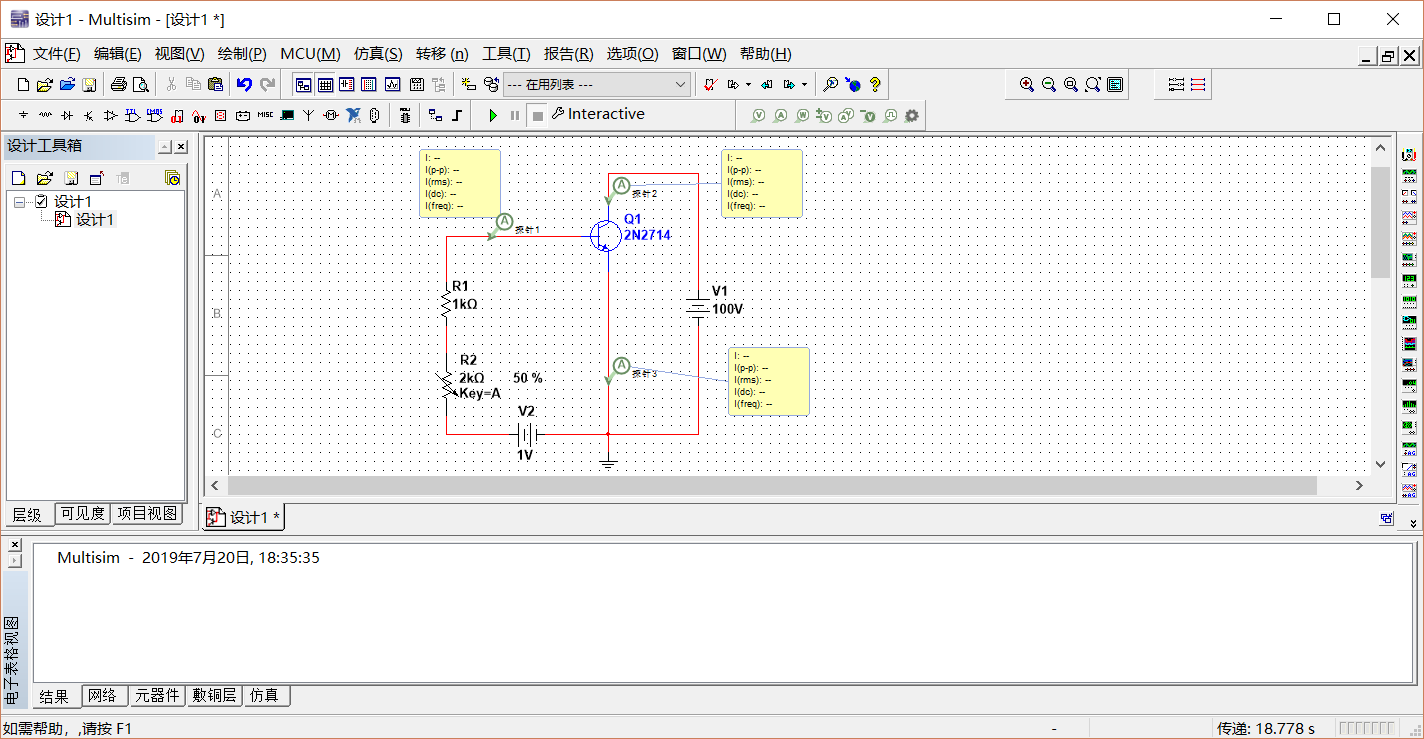Collapse the 设计1 tree root node
Viewport: 1424px width, 739px height.
tap(20, 202)
